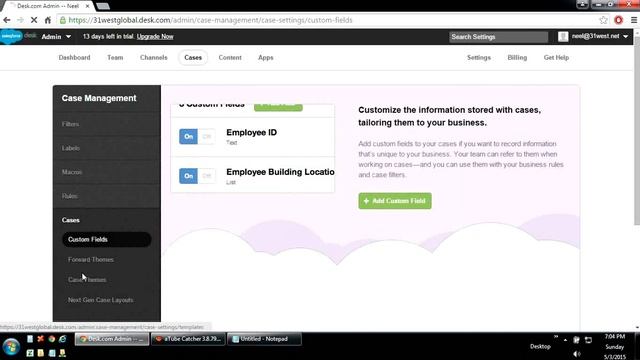This screenshot has height=360, width=640.
Task: Open the Chrome hamburger menu
Action: pyautogui.click(x=633, y=20)
